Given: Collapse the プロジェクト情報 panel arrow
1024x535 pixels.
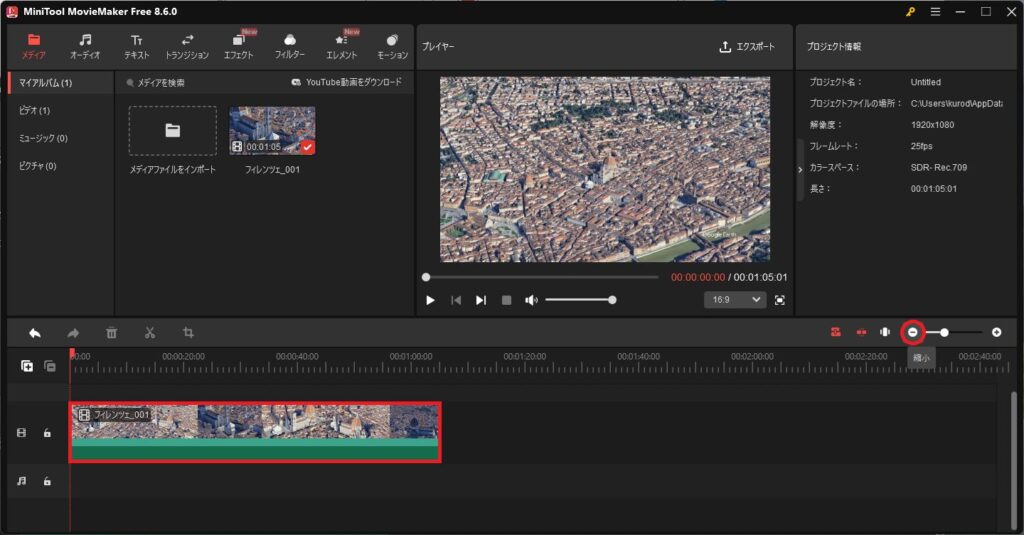Looking at the screenshot, I should [x=800, y=170].
